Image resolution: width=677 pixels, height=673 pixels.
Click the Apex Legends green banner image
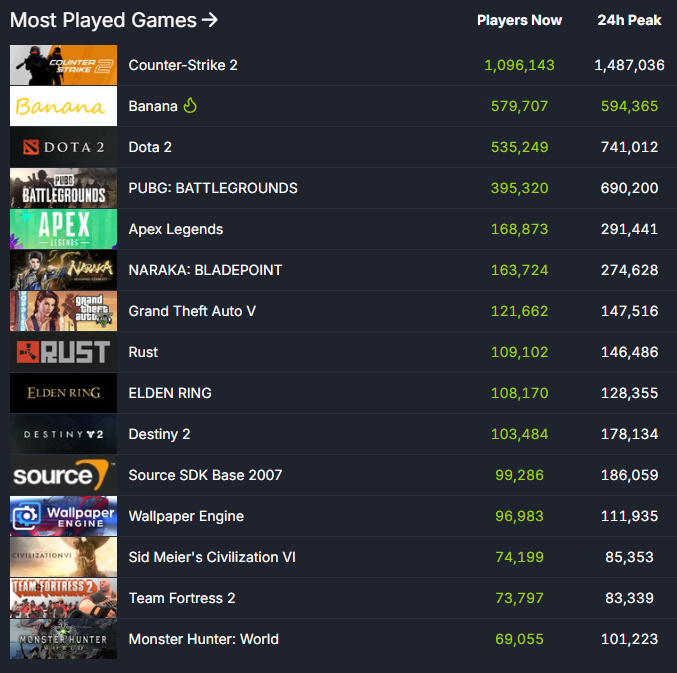[63, 229]
